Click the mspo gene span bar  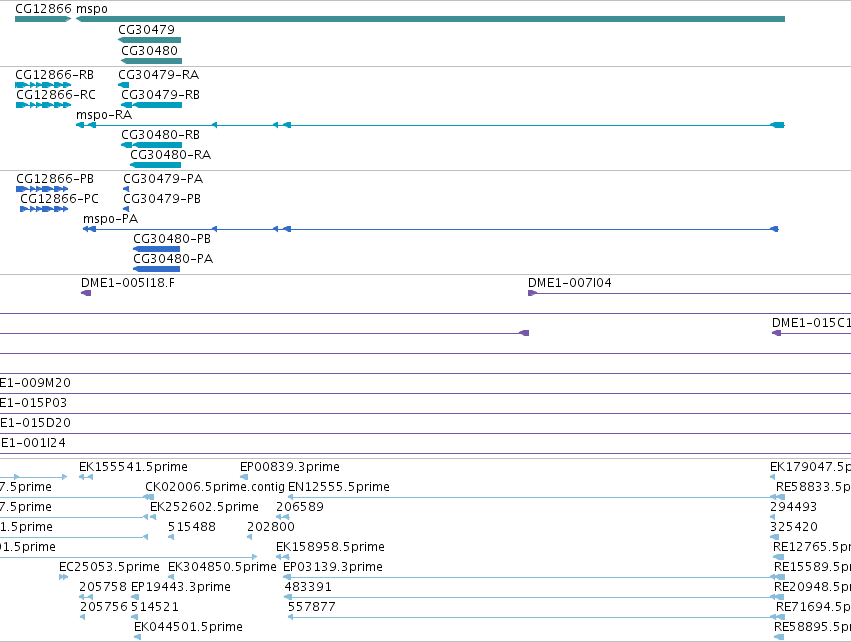coord(430,19)
